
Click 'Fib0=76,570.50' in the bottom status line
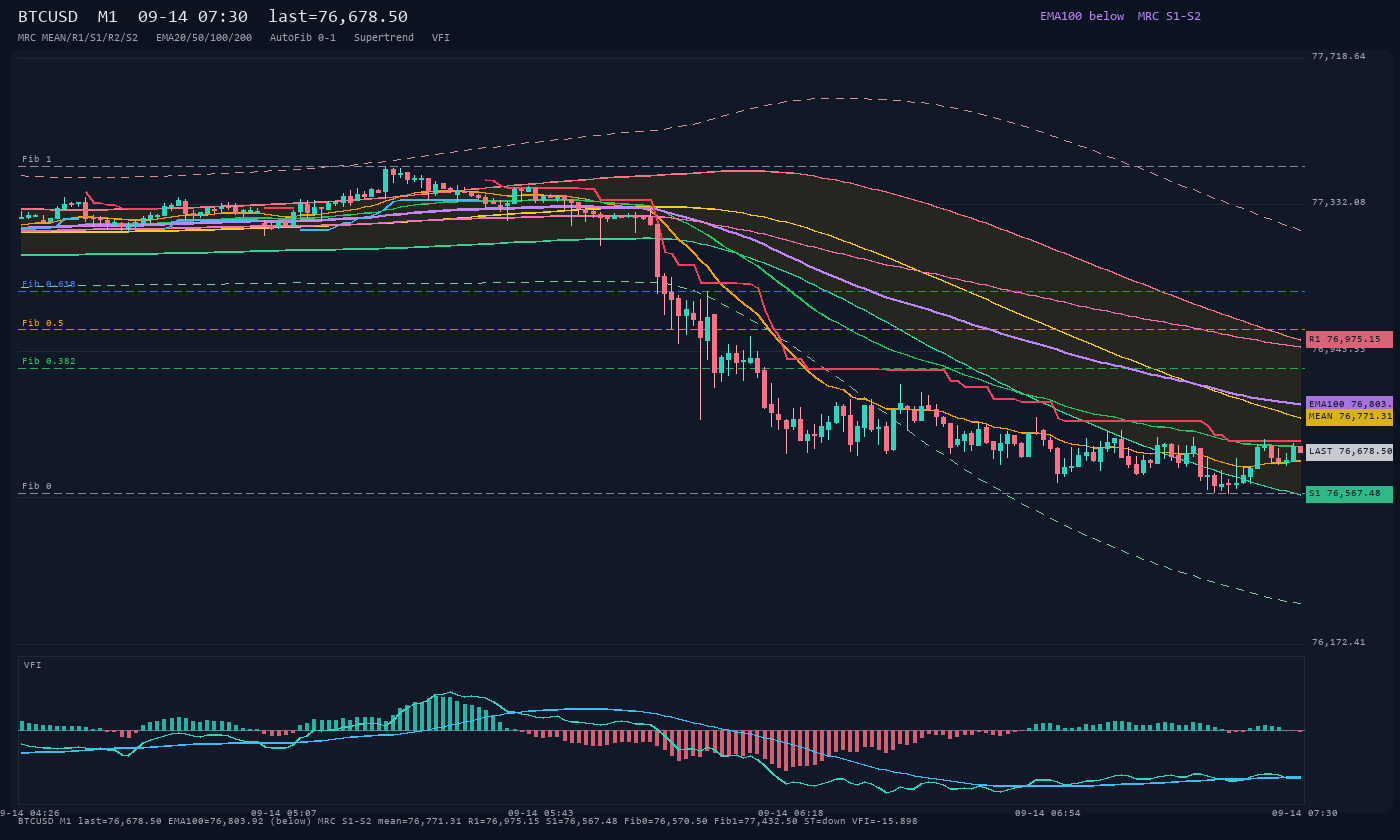pyautogui.click(x=666, y=821)
